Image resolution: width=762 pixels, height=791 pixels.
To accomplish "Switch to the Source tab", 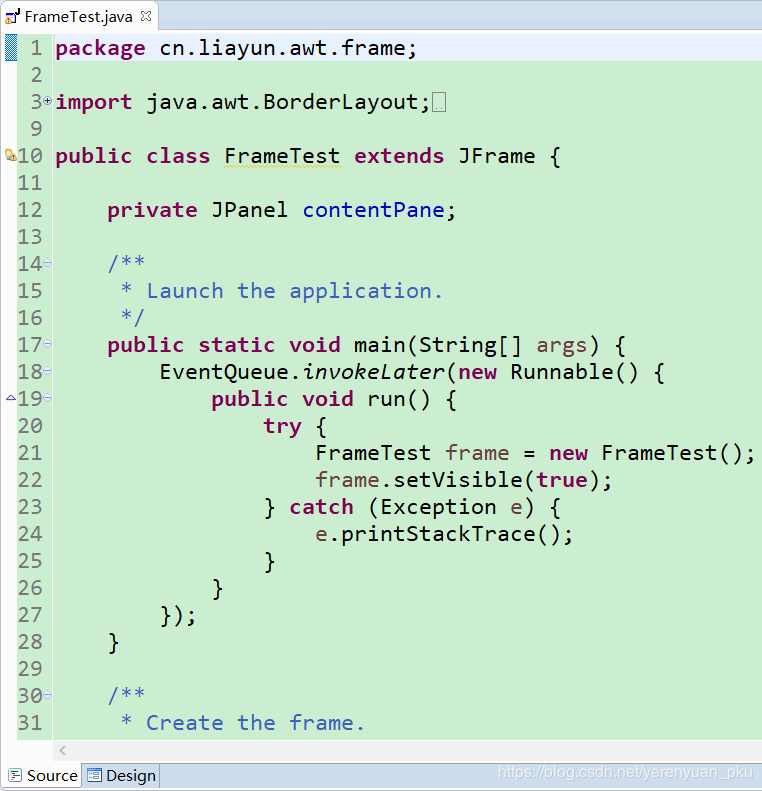I will point(42,775).
